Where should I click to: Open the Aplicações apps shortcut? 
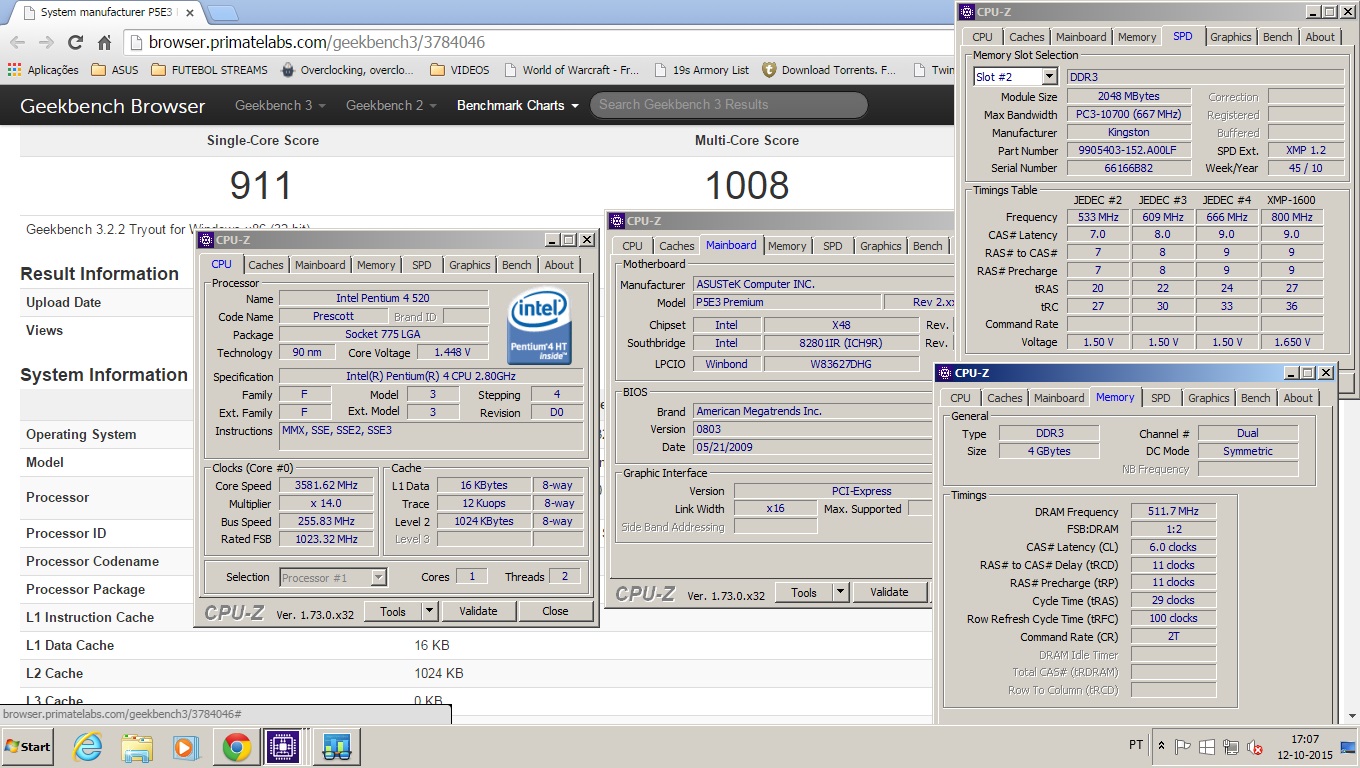click(44, 70)
